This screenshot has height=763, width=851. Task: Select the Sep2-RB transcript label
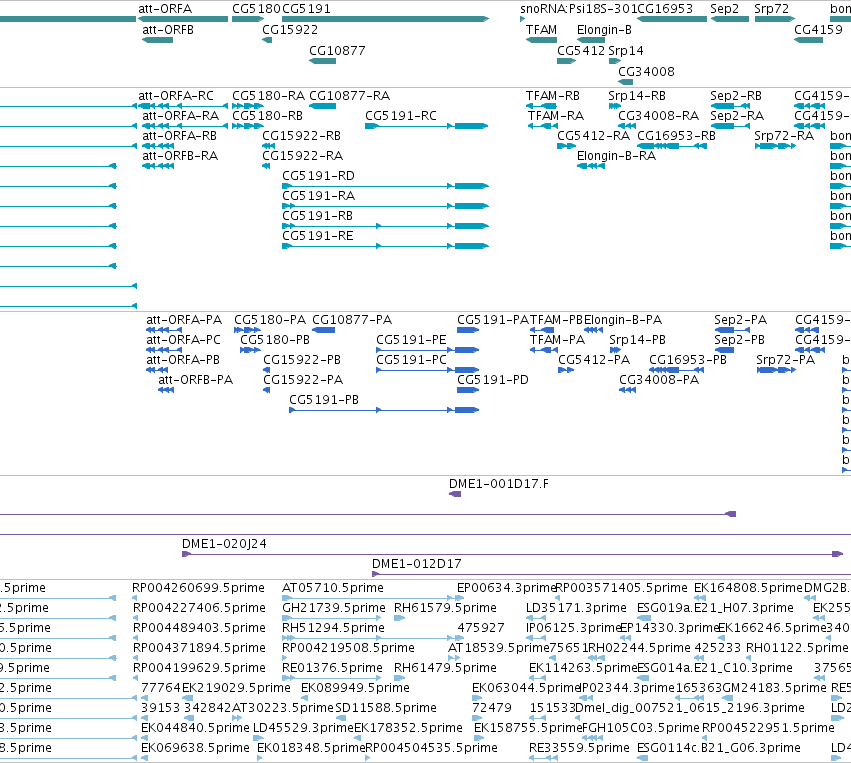pyautogui.click(x=736, y=96)
